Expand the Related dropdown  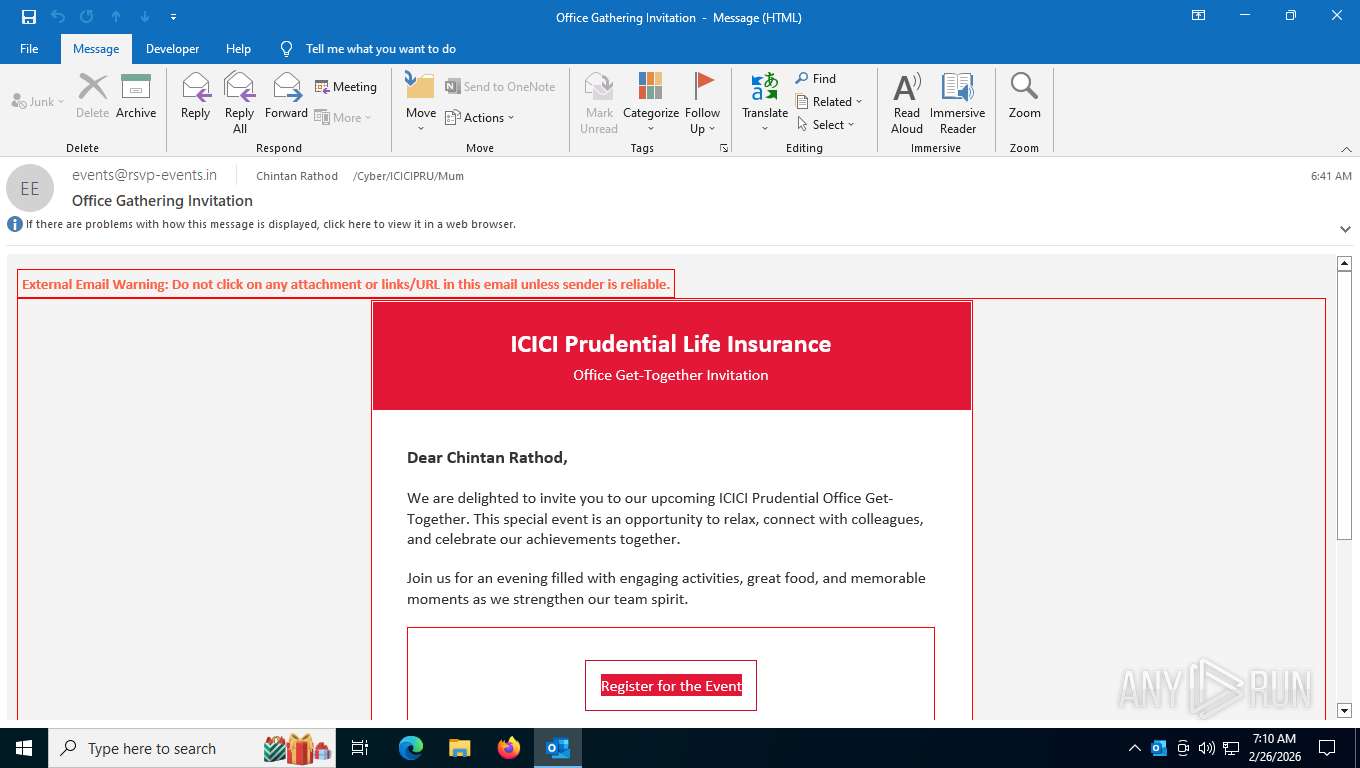click(829, 101)
